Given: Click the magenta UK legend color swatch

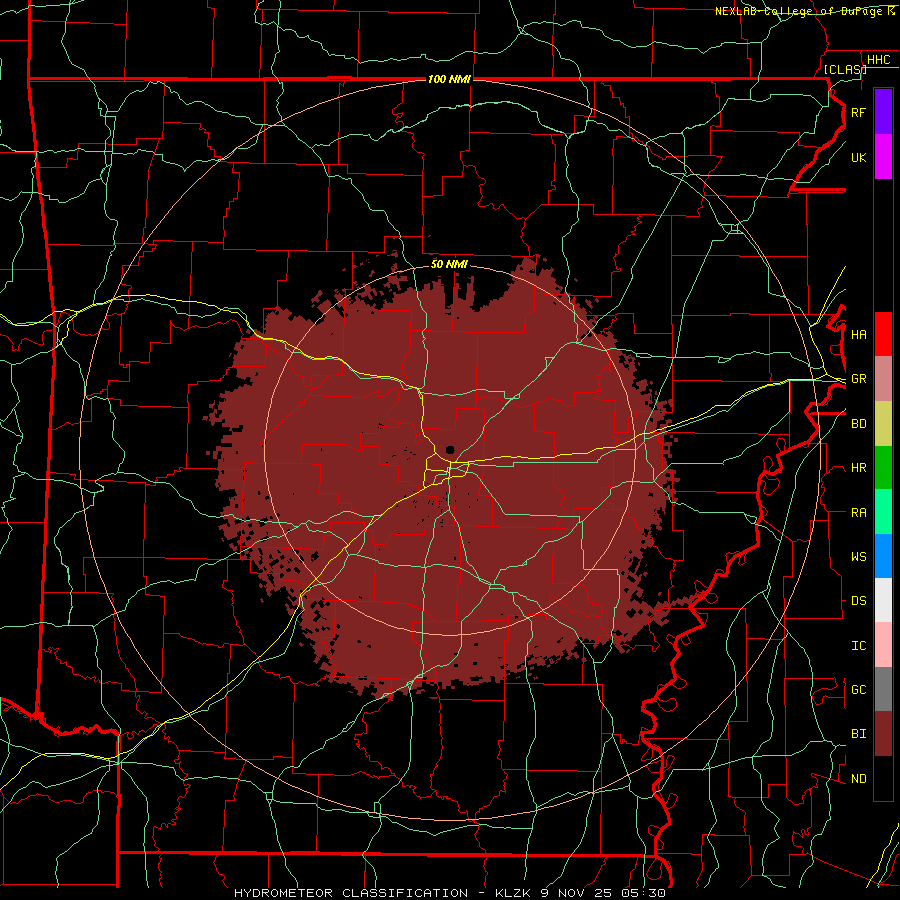Looking at the screenshot, I should click(883, 157).
